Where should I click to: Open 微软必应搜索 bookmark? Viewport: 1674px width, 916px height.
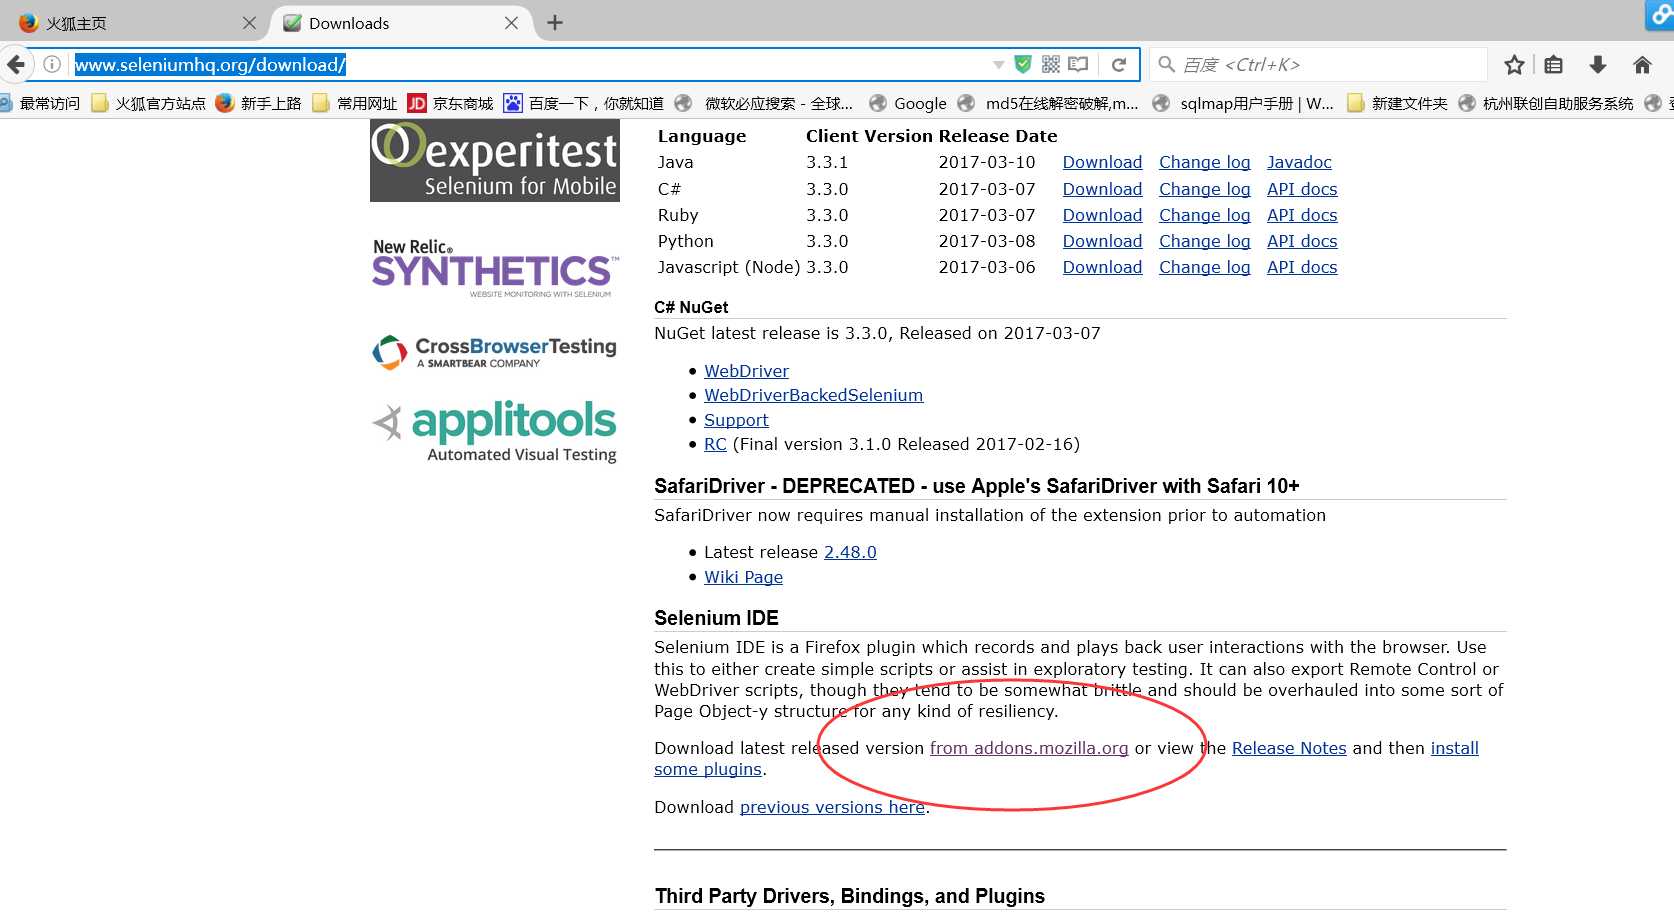click(x=764, y=103)
